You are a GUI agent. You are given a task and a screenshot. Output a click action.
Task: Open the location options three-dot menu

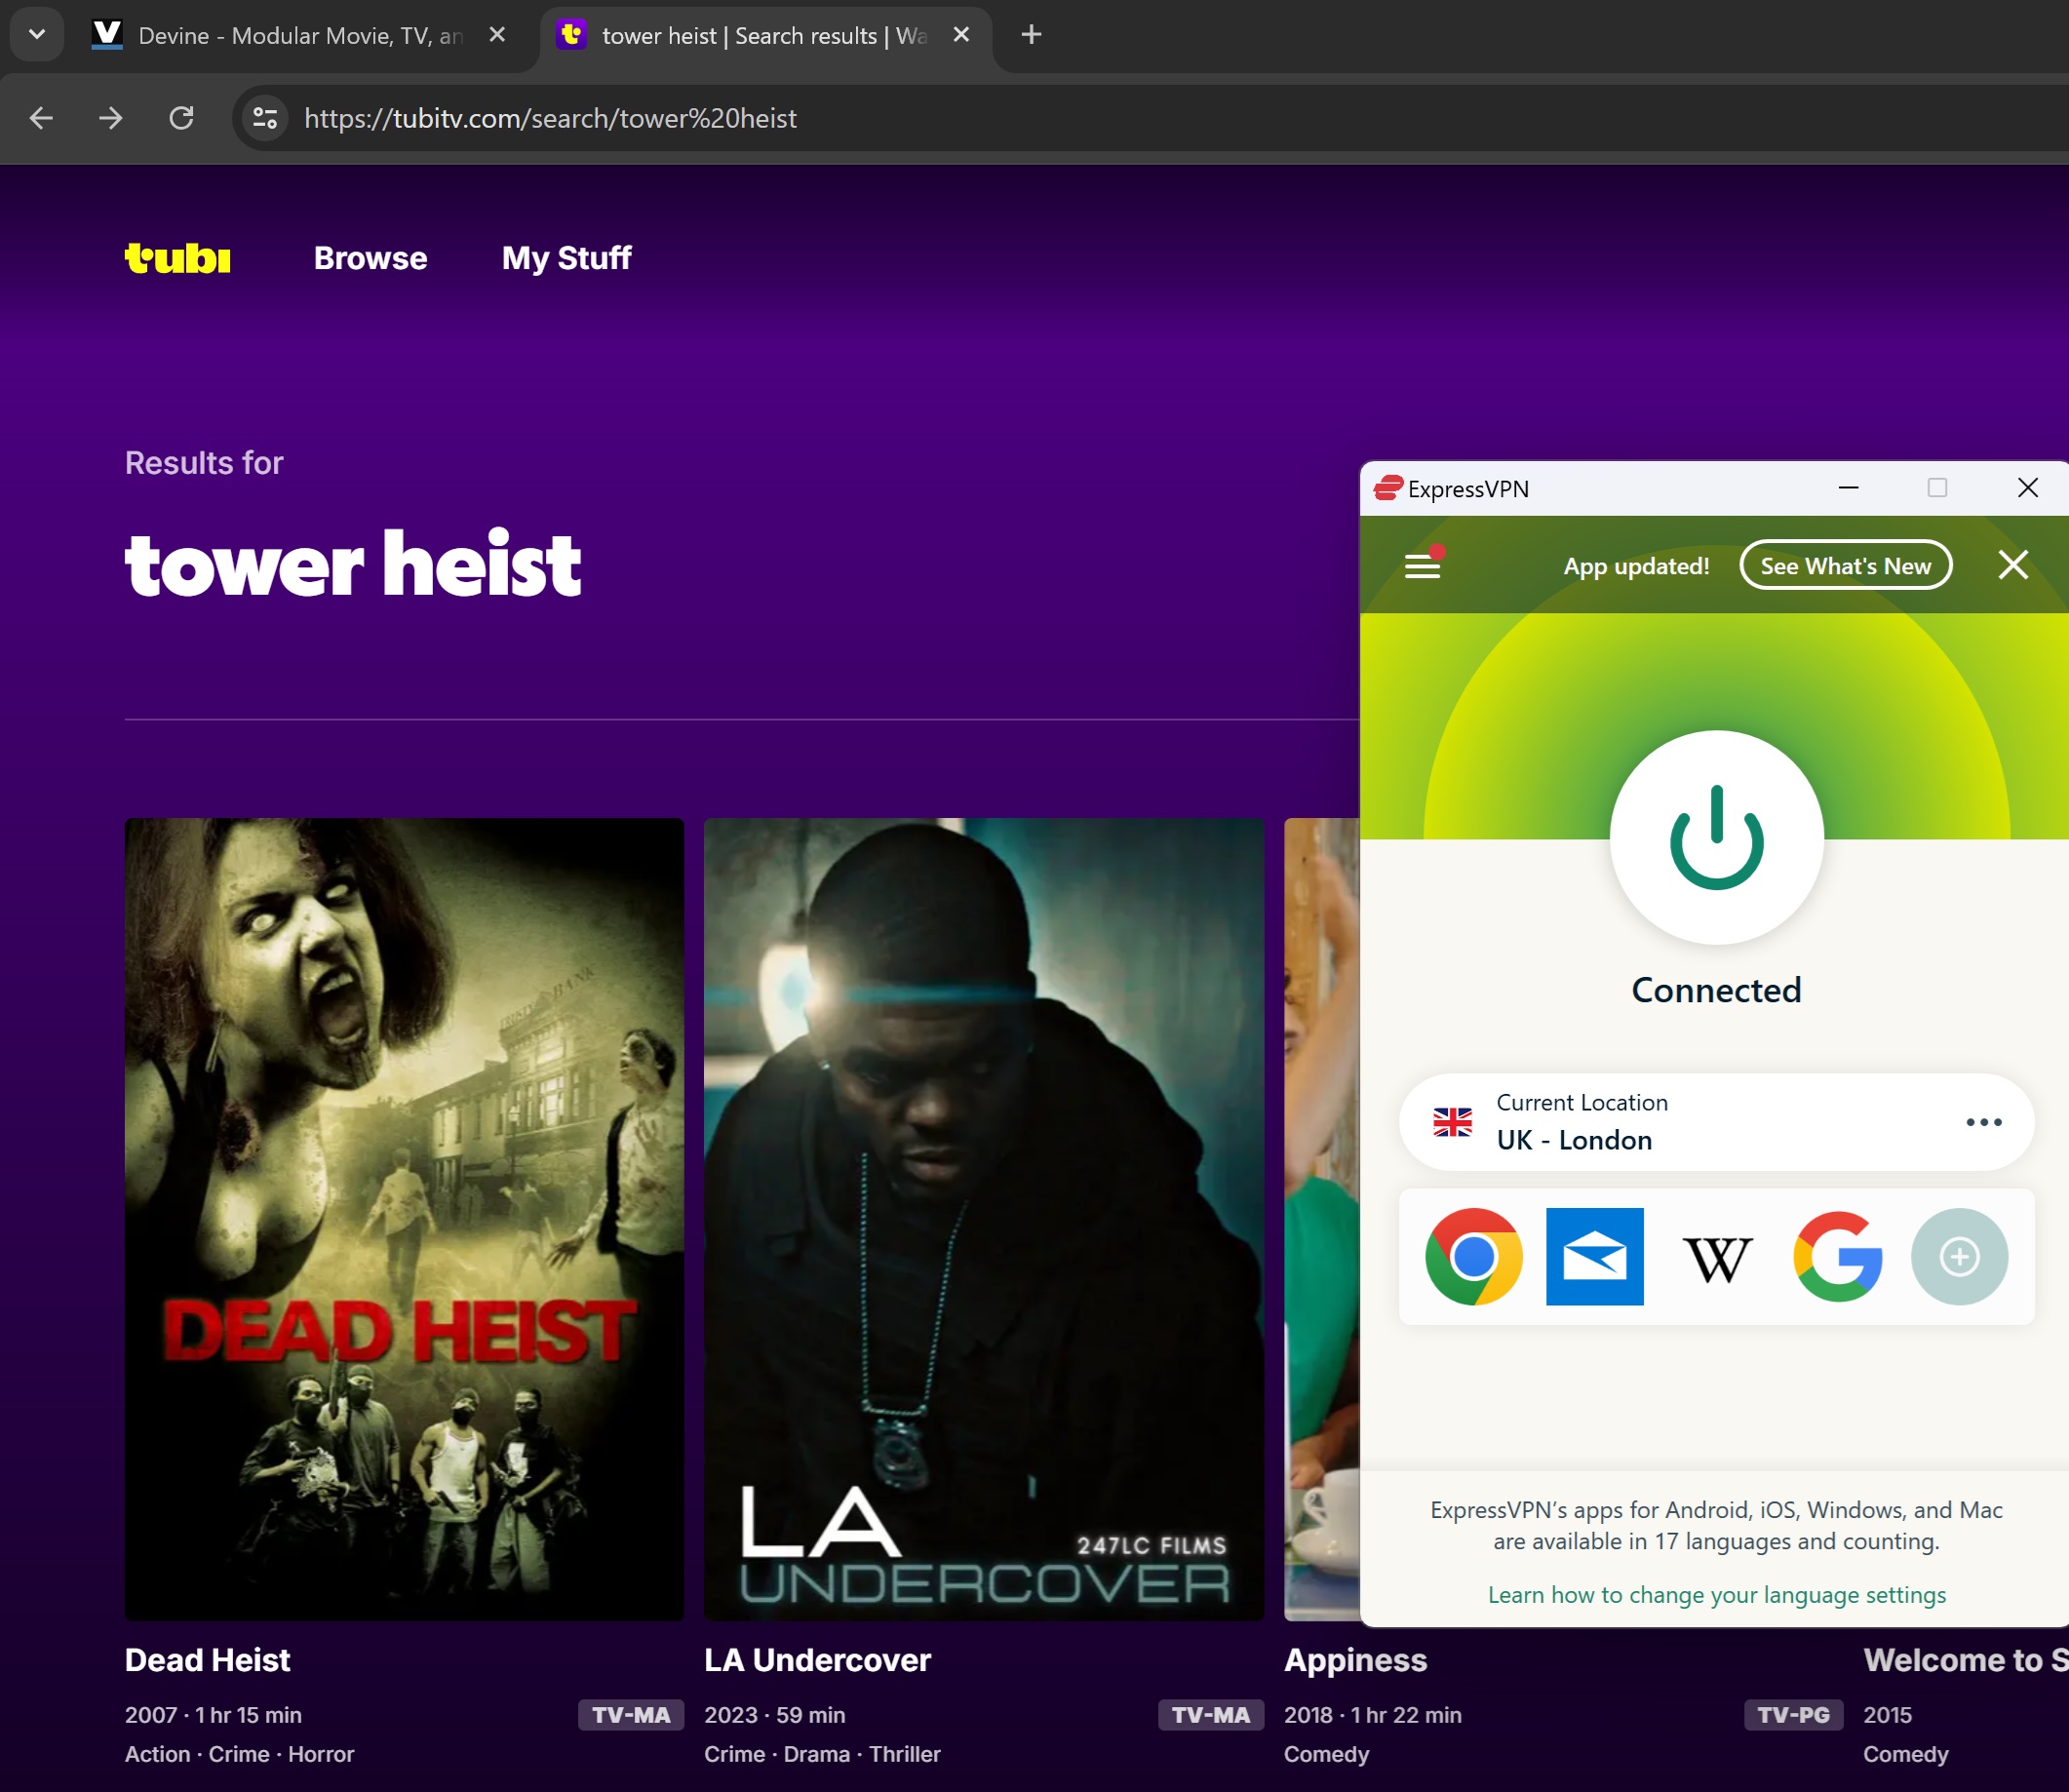(1983, 1122)
